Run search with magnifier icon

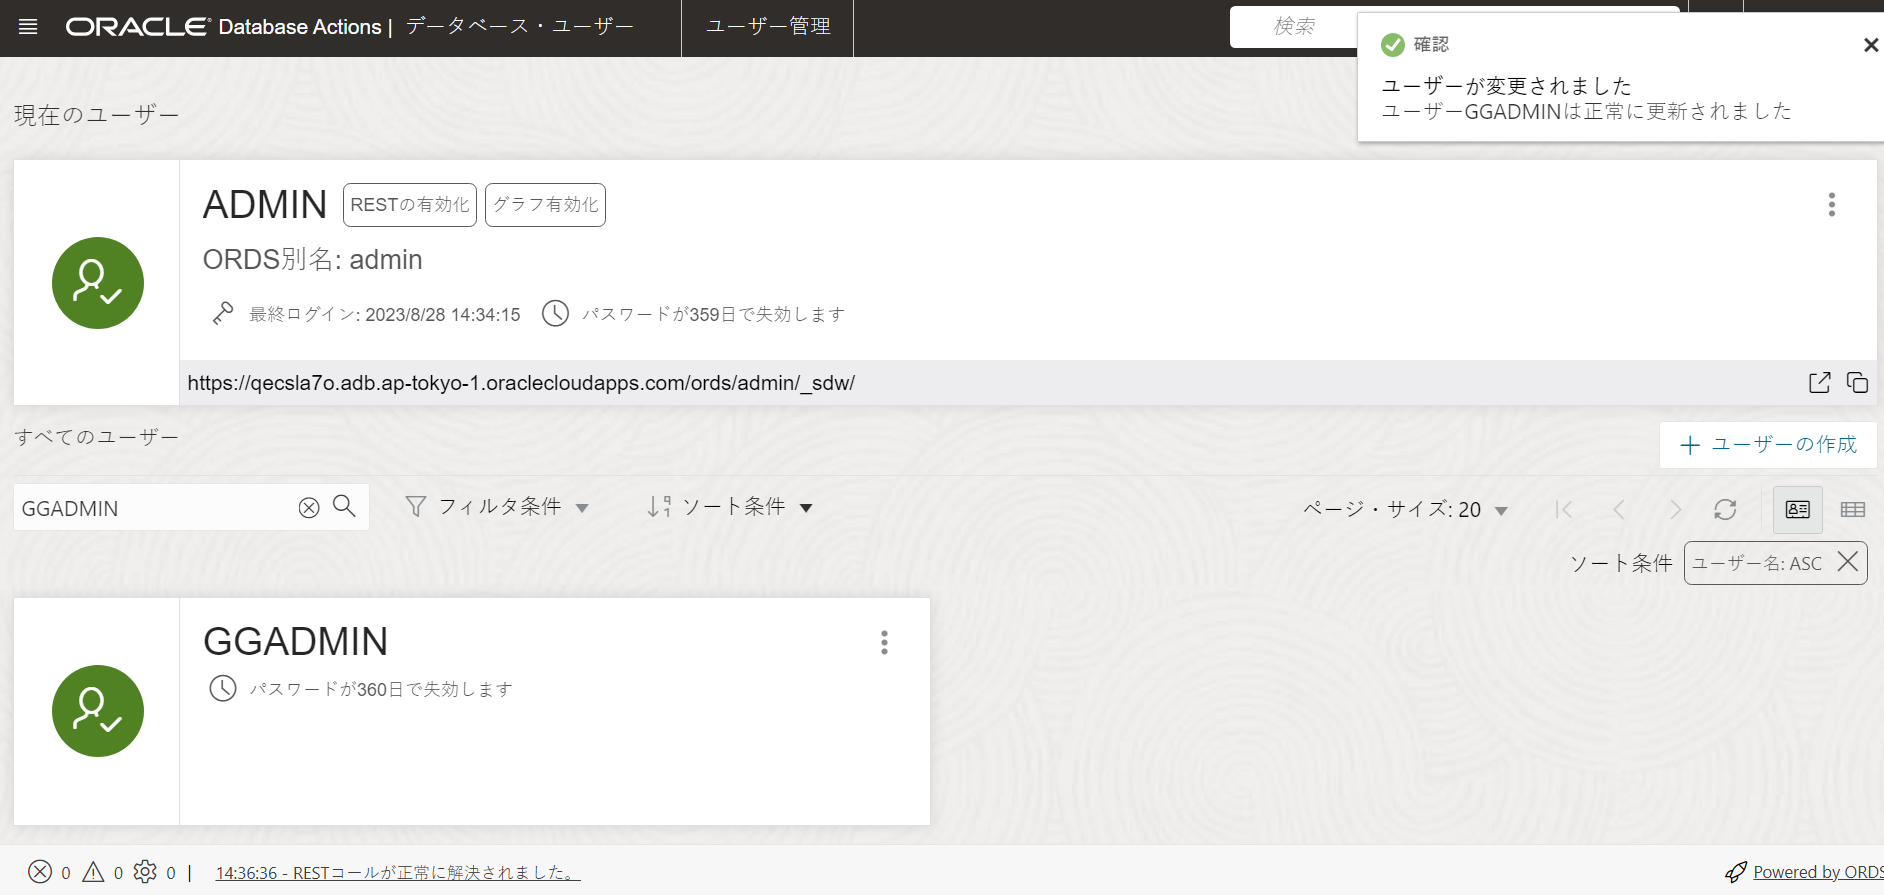coord(344,507)
